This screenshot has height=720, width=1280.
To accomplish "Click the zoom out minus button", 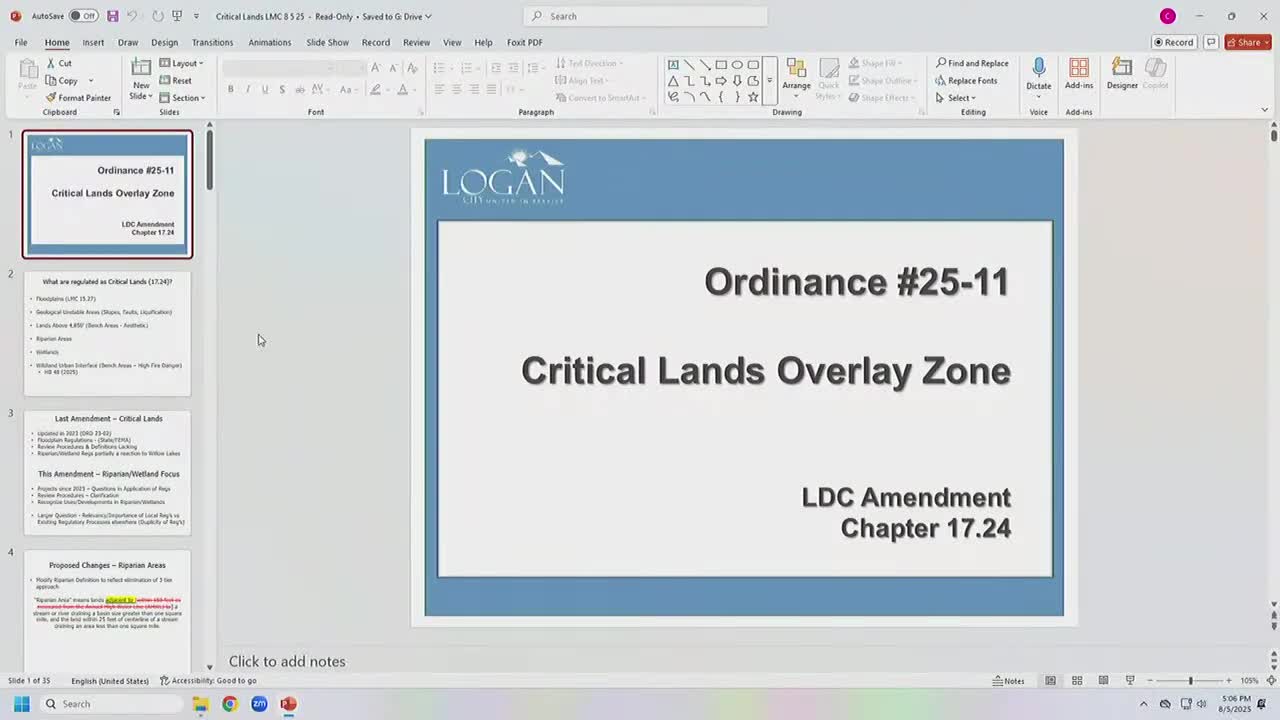I will click(x=1151, y=681).
